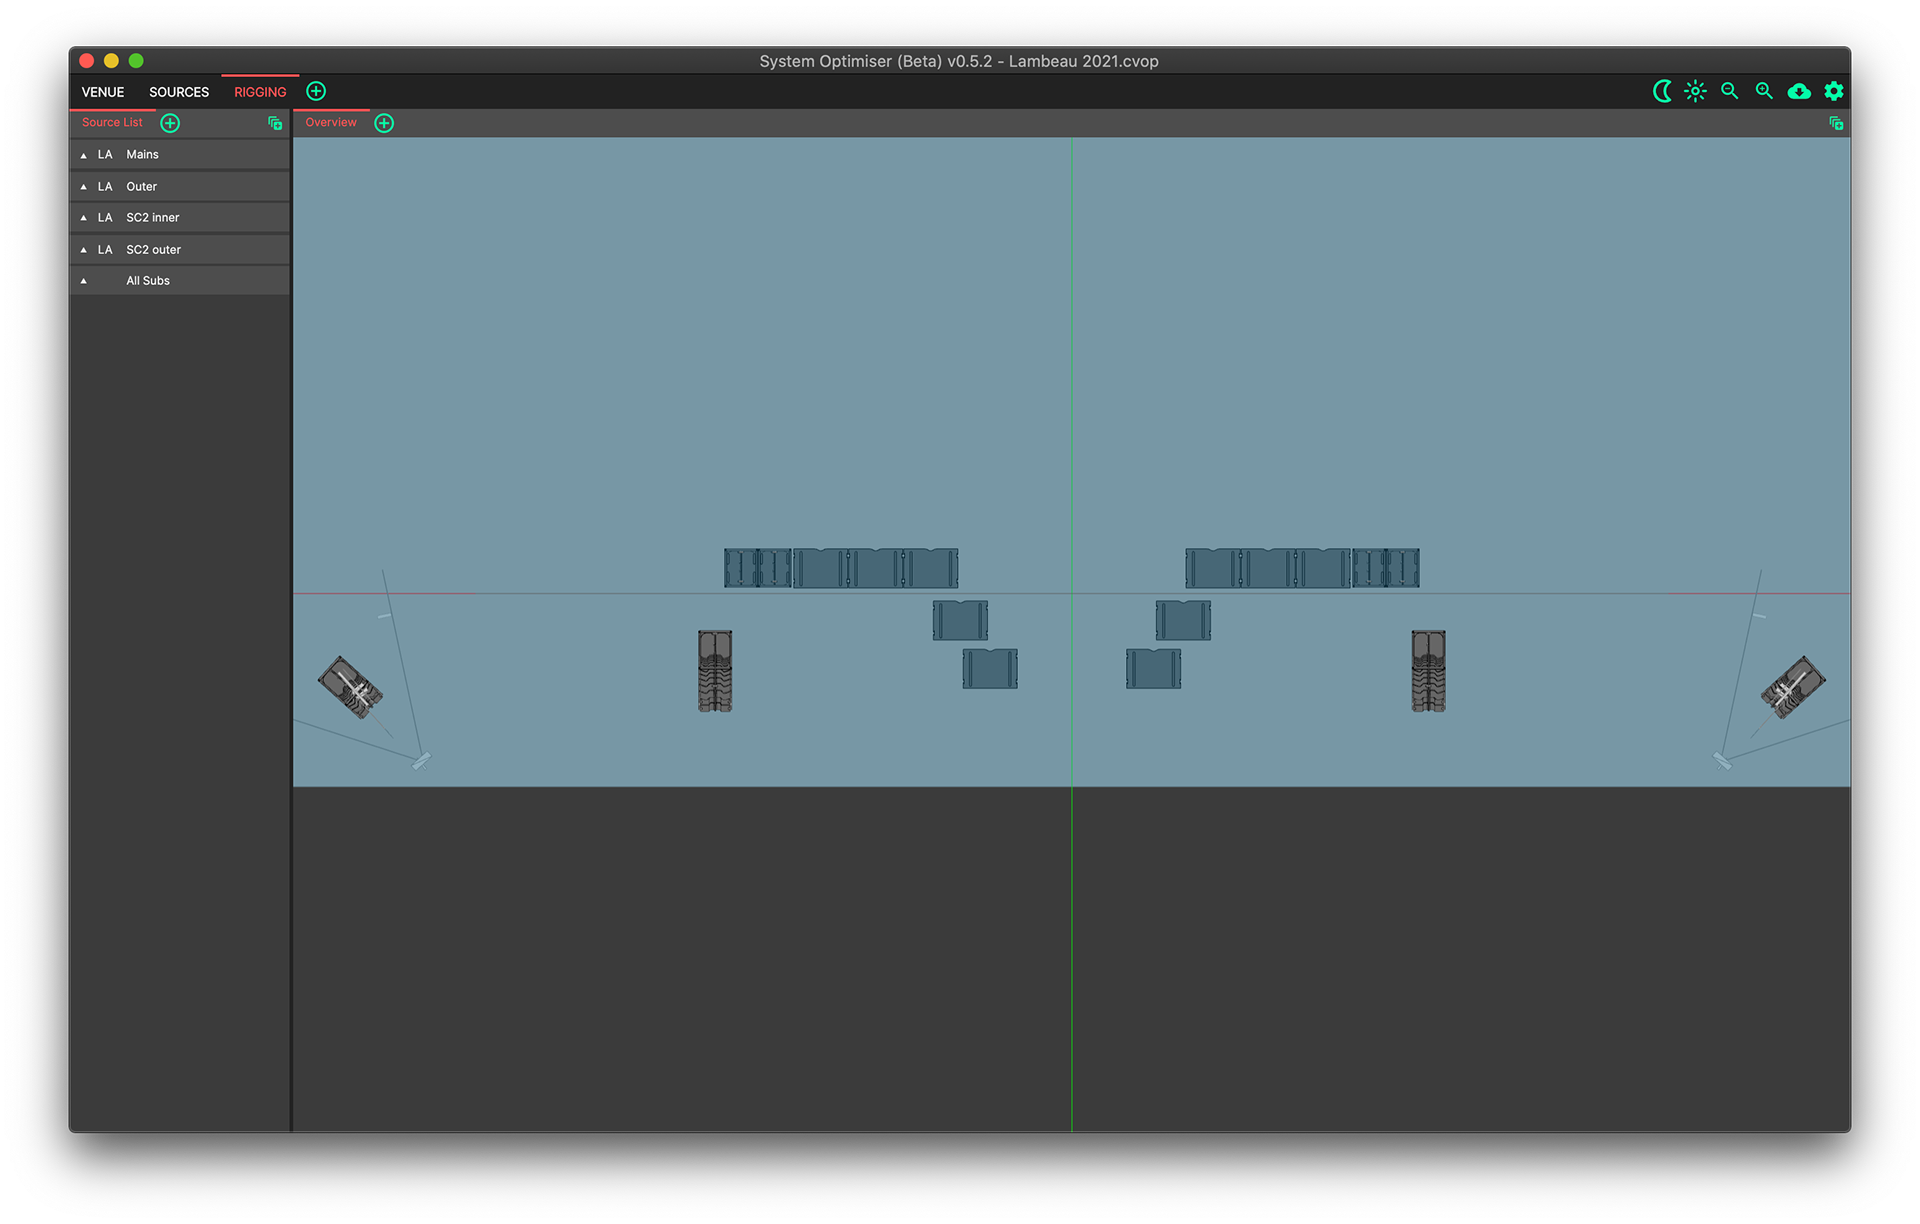The image size is (1920, 1224).
Task: Click the zoom out magnifier icon
Action: point(1729,91)
